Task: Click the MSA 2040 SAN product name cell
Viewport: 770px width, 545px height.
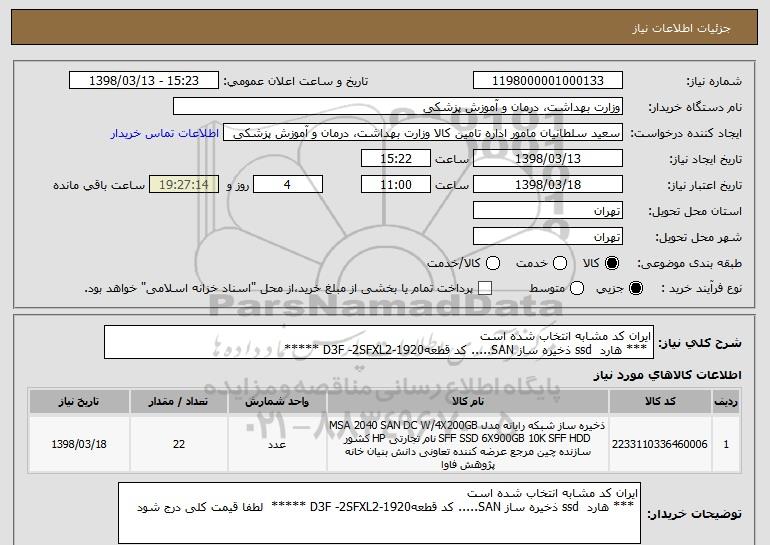Action: click(x=468, y=444)
